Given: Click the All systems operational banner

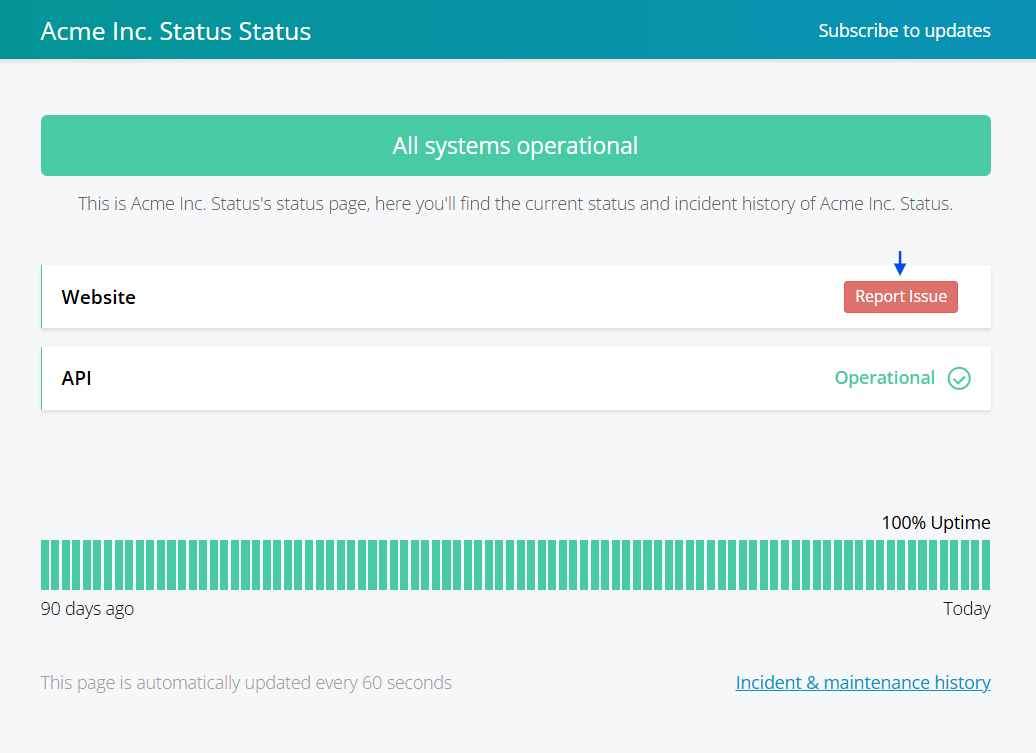Looking at the screenshot, I should tap(515, 146).
